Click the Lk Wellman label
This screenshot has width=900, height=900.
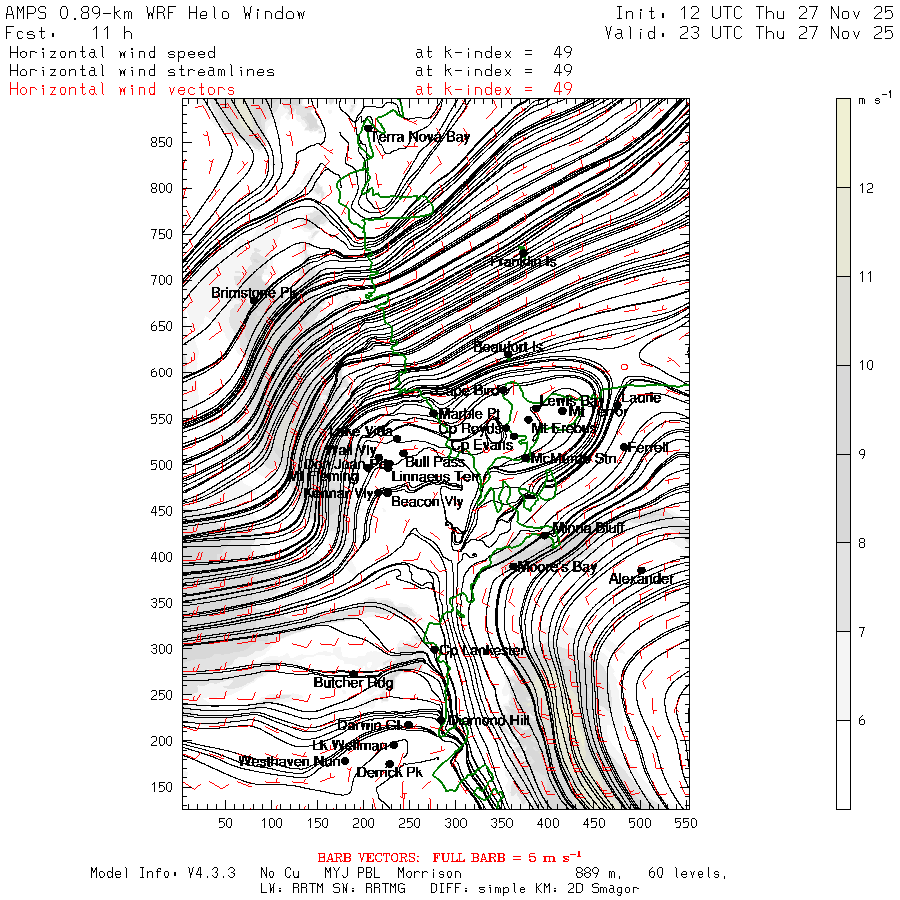coord(350,746)
